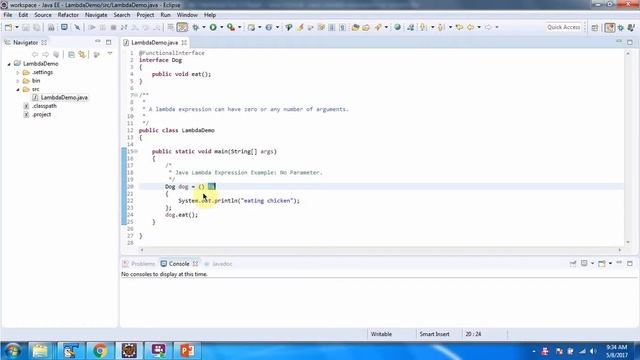This screenshot has width=640, height=360.
Task: Collapse the src folder
Action: click(x=18, y=89)
